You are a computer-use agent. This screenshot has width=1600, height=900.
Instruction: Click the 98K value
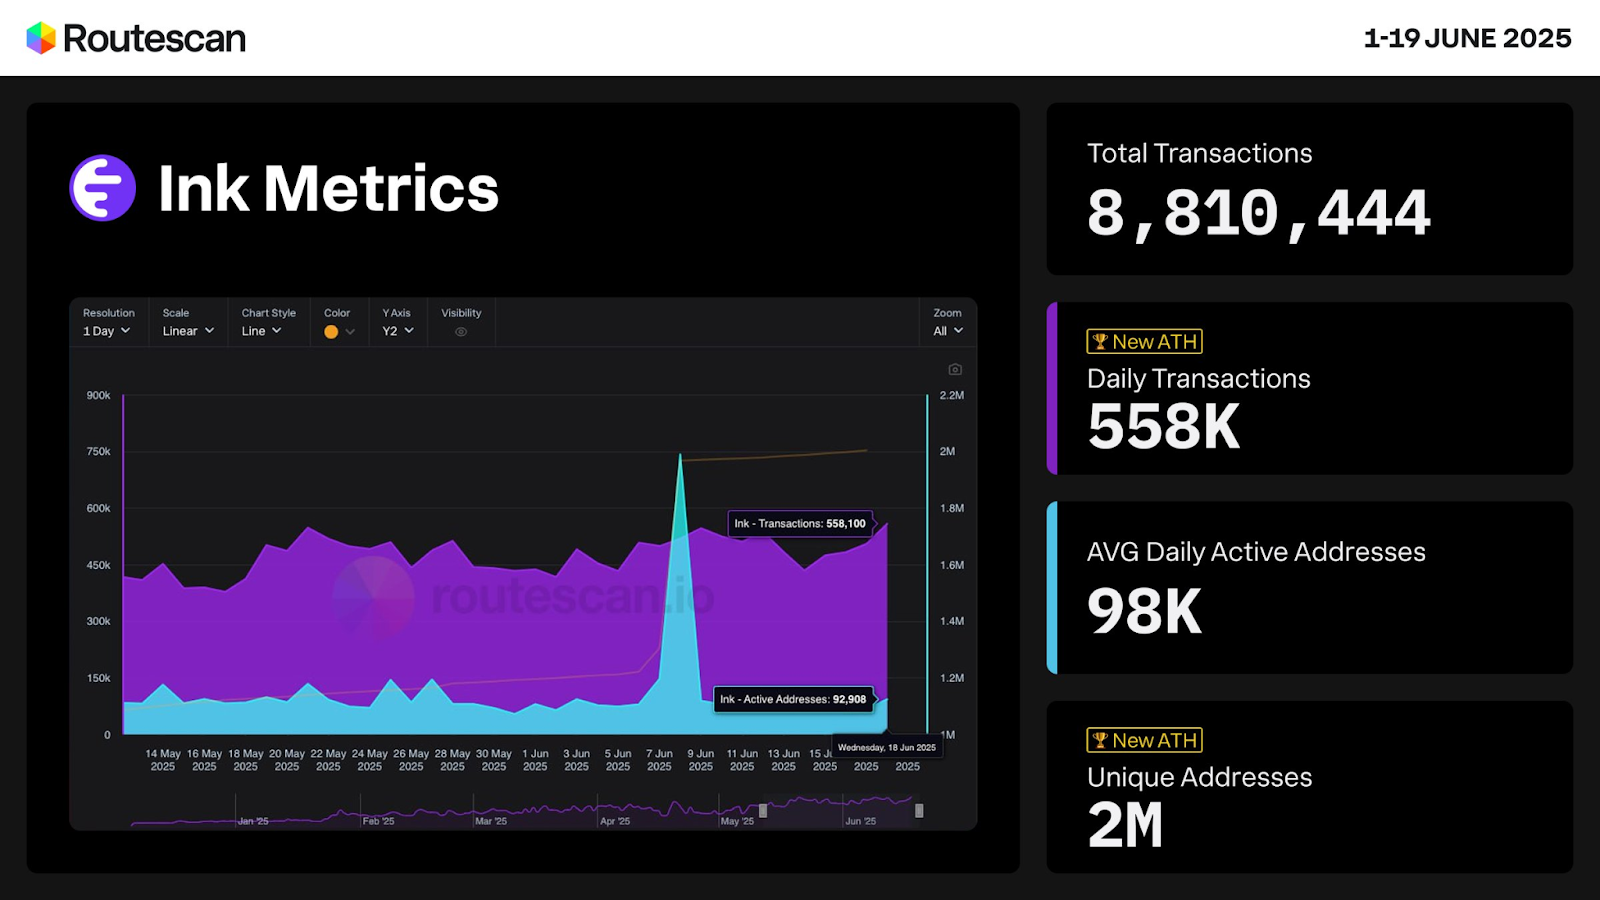click(1144, 612)
